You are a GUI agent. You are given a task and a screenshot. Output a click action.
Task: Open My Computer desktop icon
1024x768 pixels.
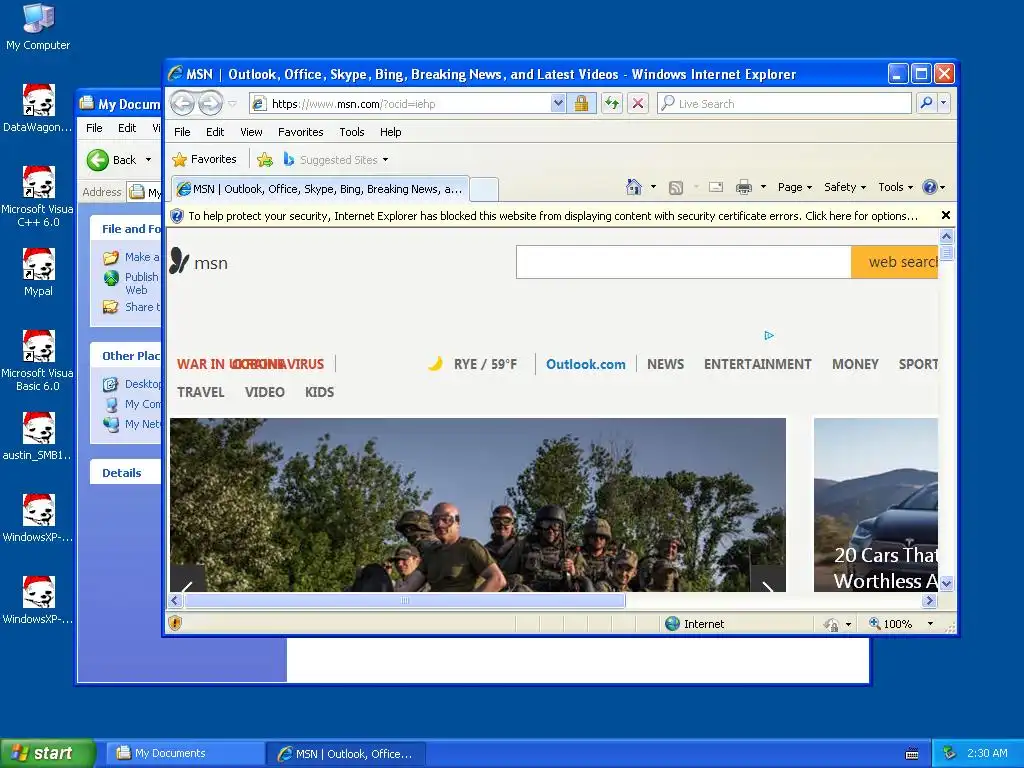pyautogui.click(x=38, y=27)
